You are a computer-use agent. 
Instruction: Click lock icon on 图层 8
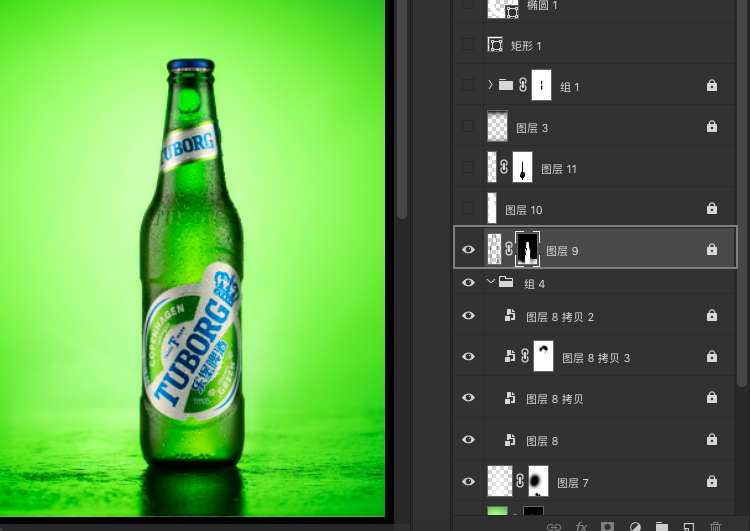point(712,439)
